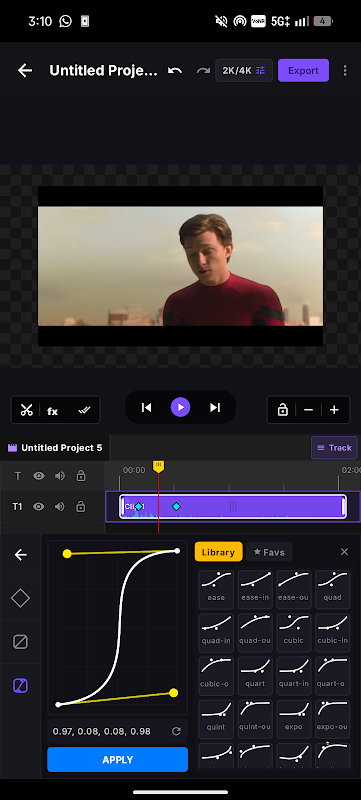
Task: Tap the muted sound status bar icon
Action: pos(221,21)
